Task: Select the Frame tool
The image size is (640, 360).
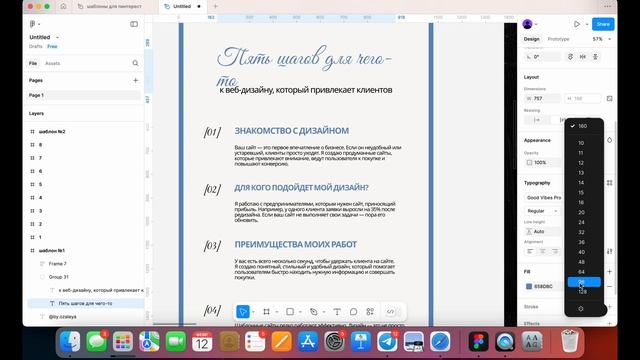Action: point(267,312)
